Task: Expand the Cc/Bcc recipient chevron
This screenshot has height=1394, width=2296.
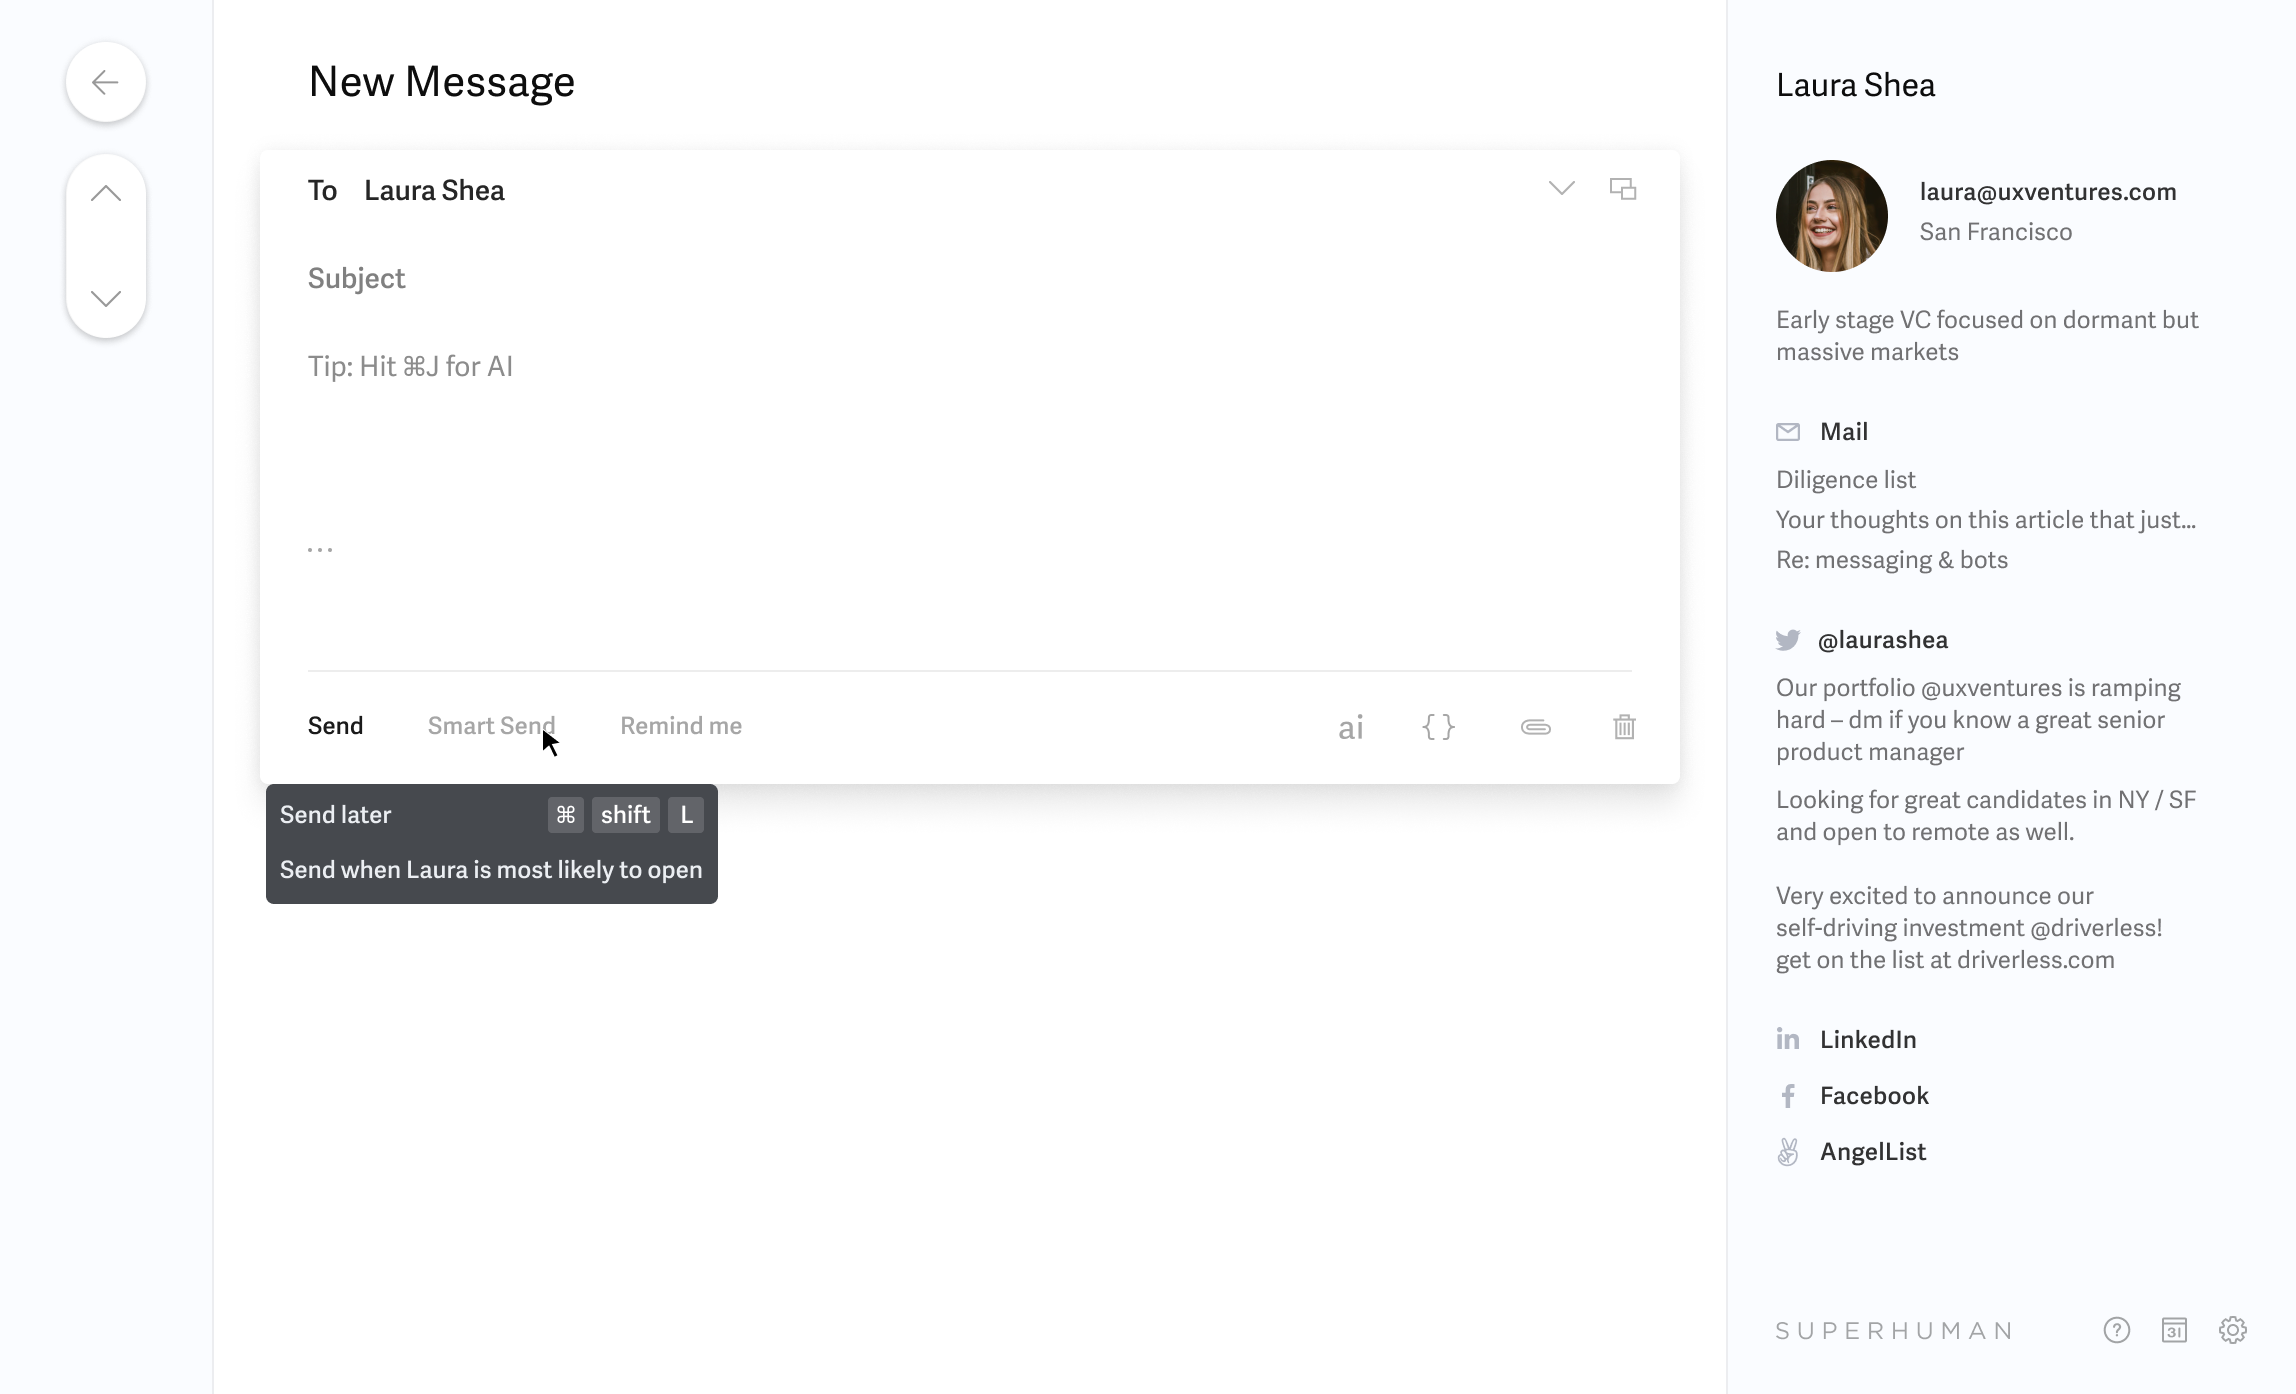Action: coord(1561,189)
